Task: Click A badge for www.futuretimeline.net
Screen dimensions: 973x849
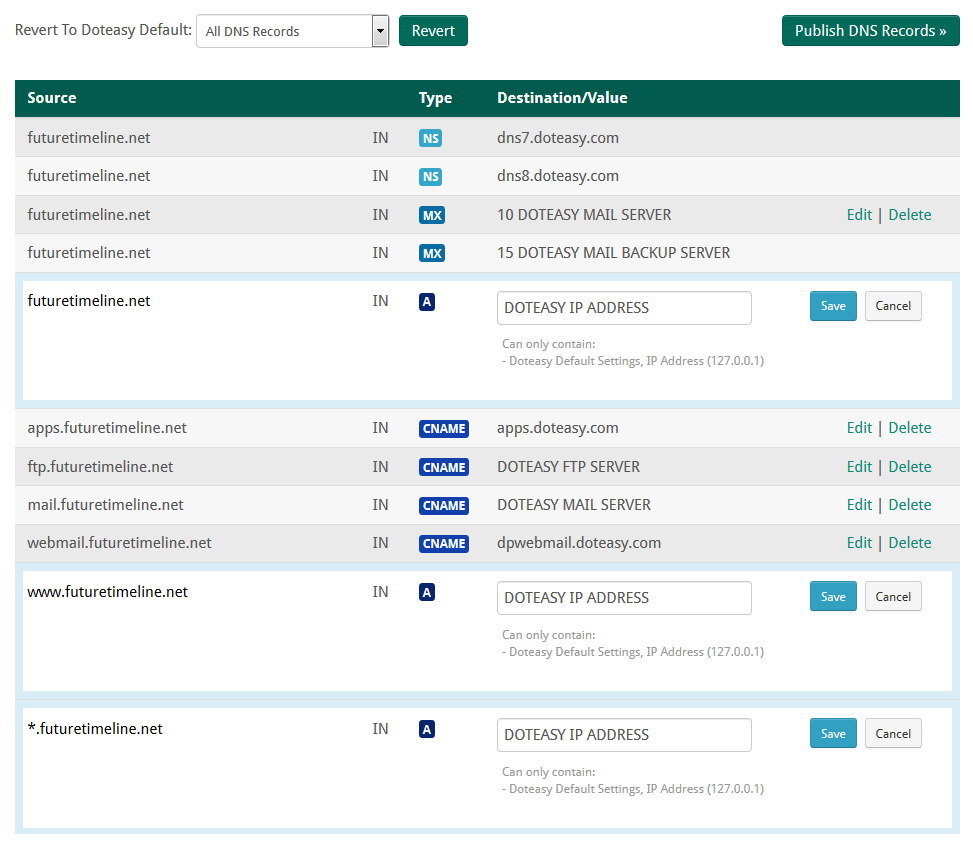Action: pyautogui.click(x=427, y=592)
